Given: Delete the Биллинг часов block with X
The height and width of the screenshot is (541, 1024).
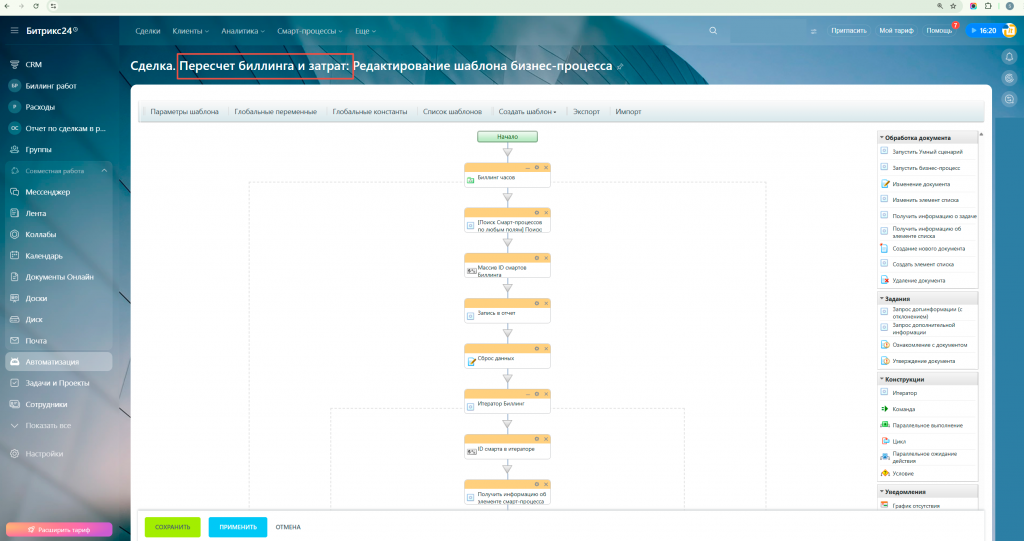Looking at the screenshot, I should (x=546, y=167).
